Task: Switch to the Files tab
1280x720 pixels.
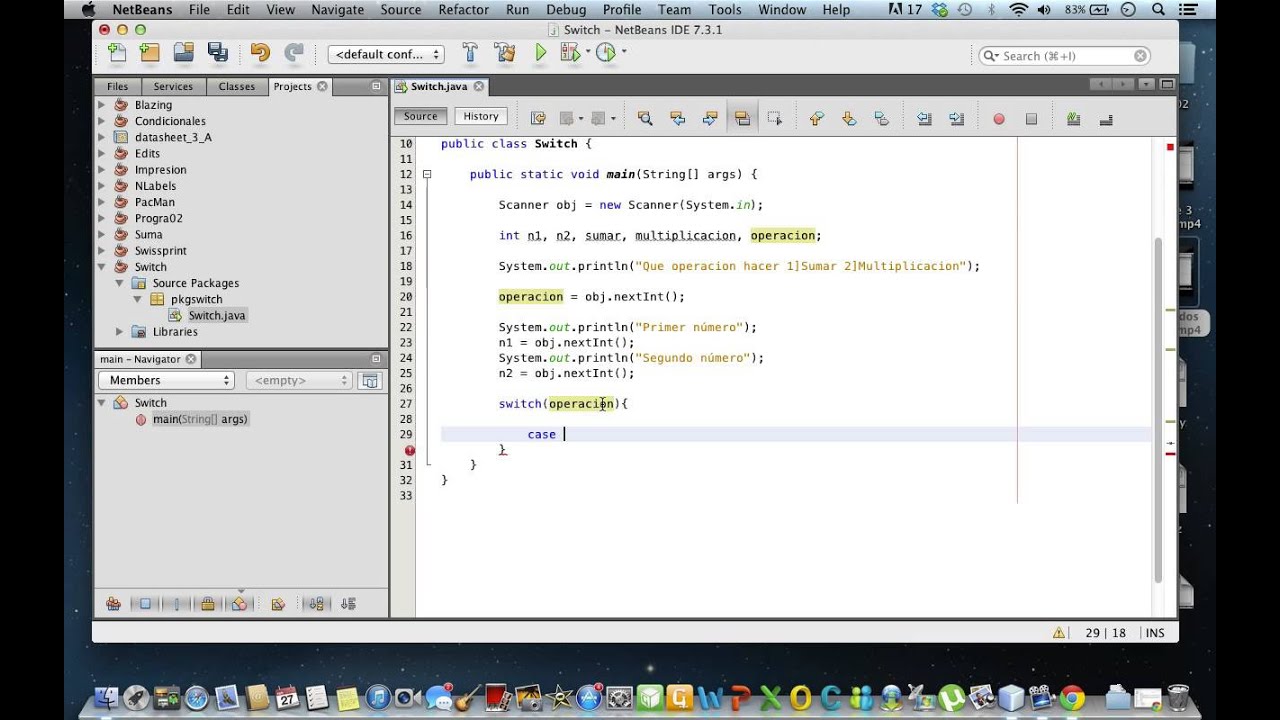Action: tap(117, 86)
